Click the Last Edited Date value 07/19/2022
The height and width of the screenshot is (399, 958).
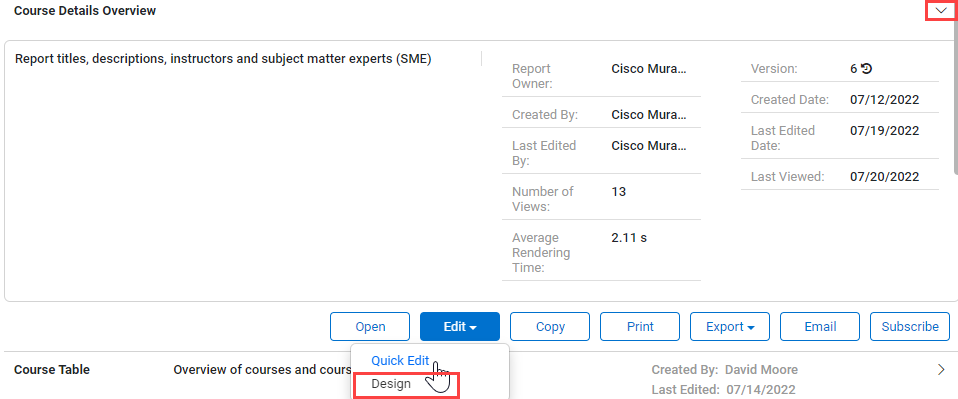(885, 131)
